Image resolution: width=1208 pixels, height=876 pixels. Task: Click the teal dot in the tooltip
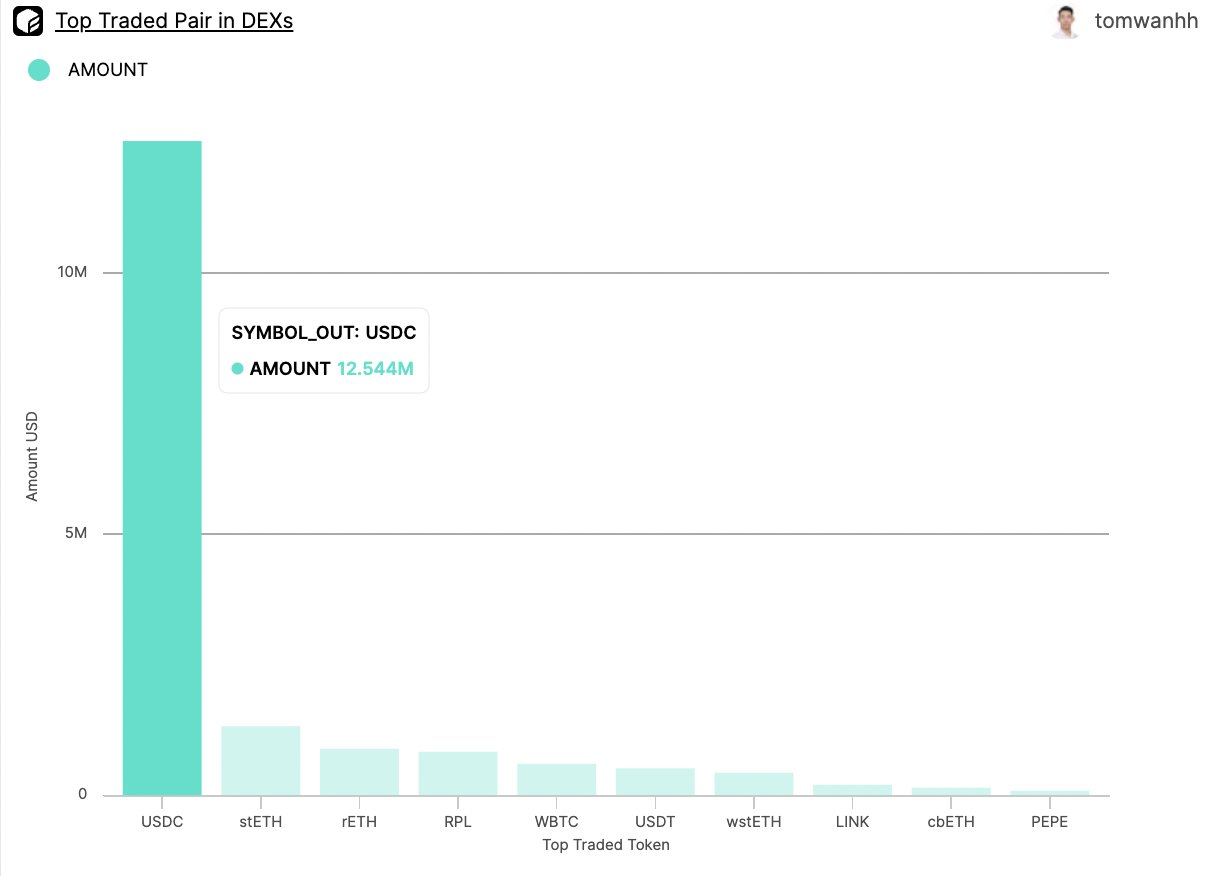(x=238, y=369)
